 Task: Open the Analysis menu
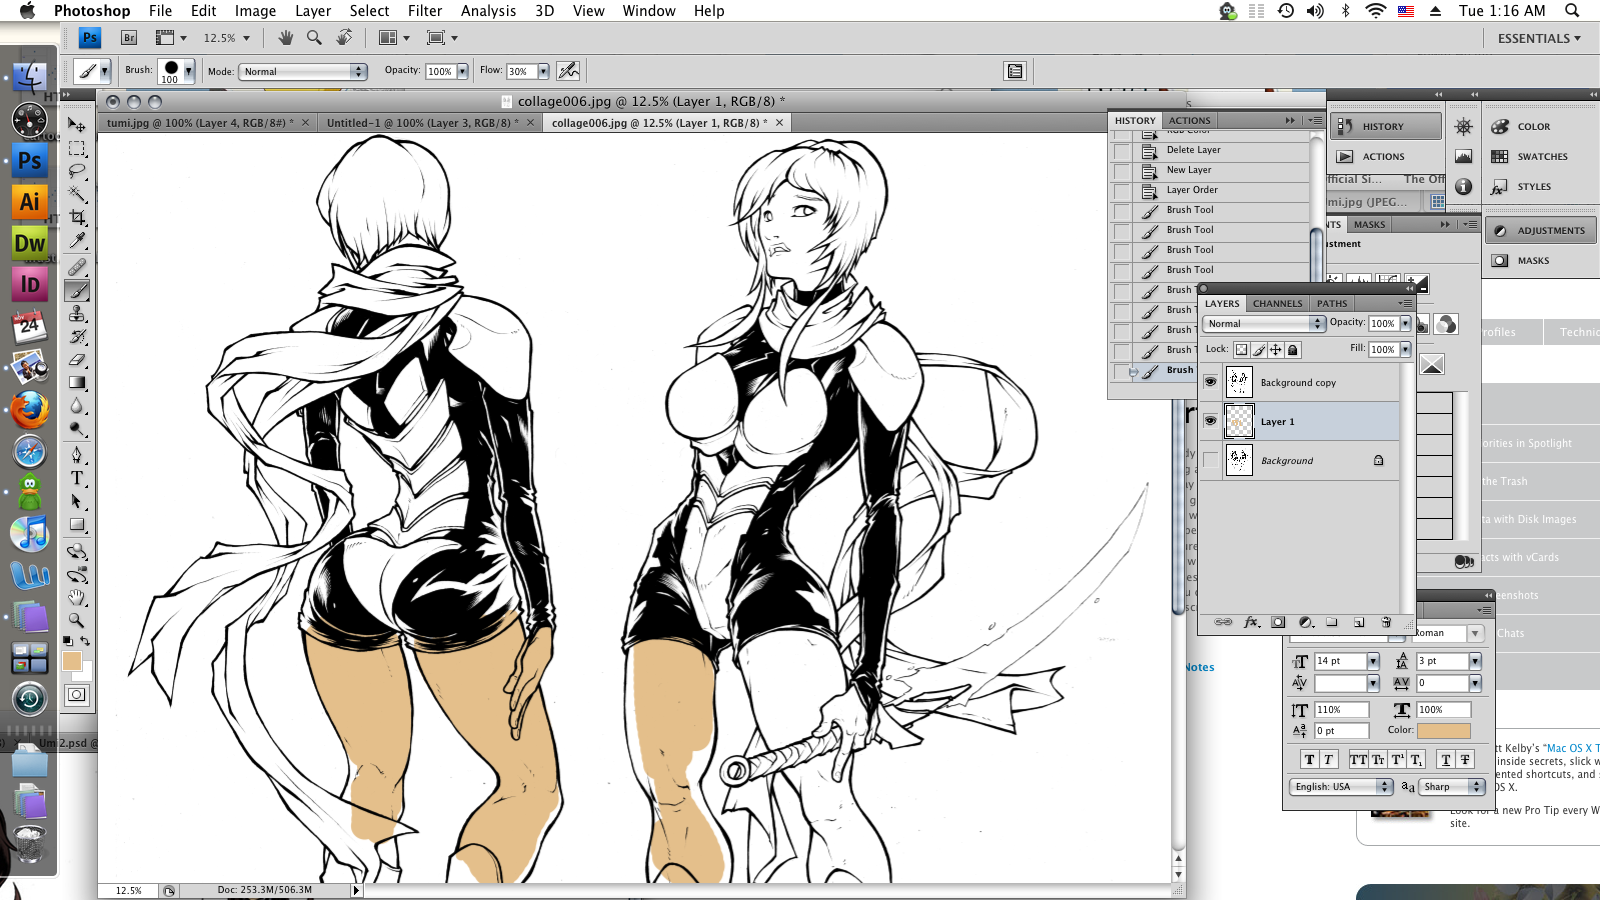click(488, 11)
